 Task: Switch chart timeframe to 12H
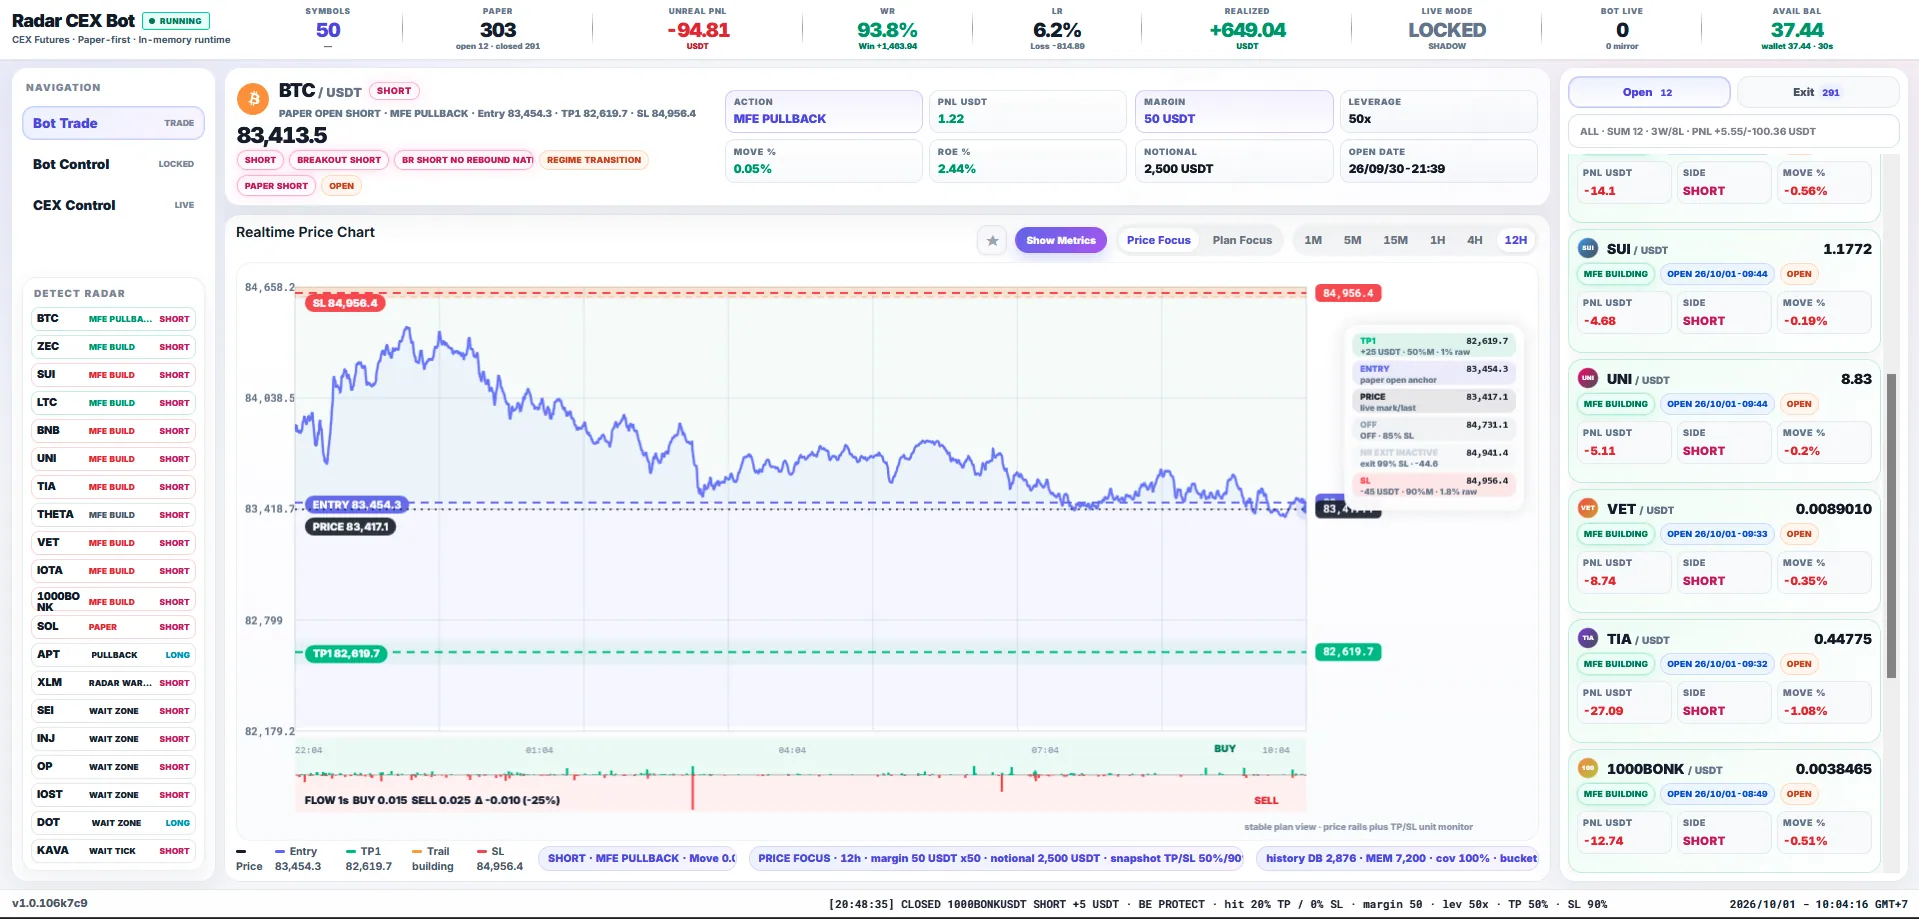coord(1515,240)
